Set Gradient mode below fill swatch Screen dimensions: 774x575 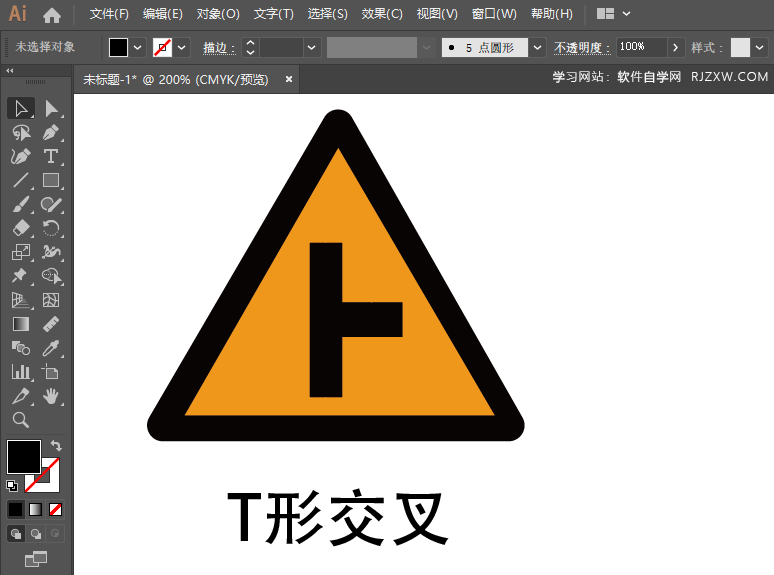tap(36, 509)
